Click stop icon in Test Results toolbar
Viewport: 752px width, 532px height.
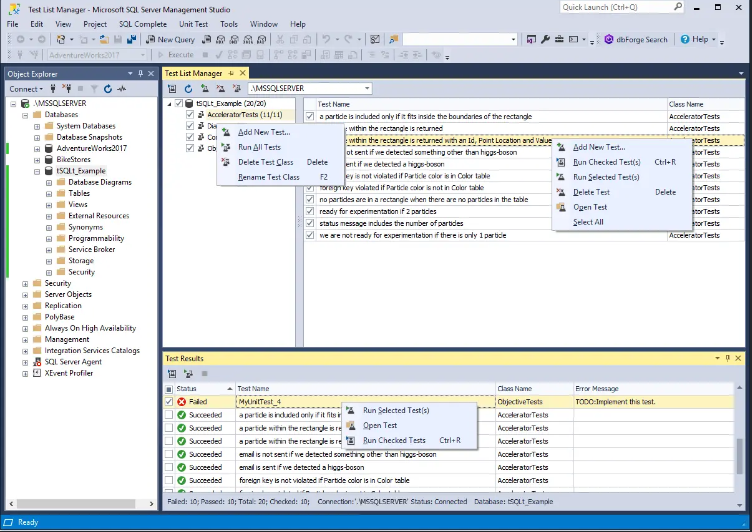pos(204,374)
